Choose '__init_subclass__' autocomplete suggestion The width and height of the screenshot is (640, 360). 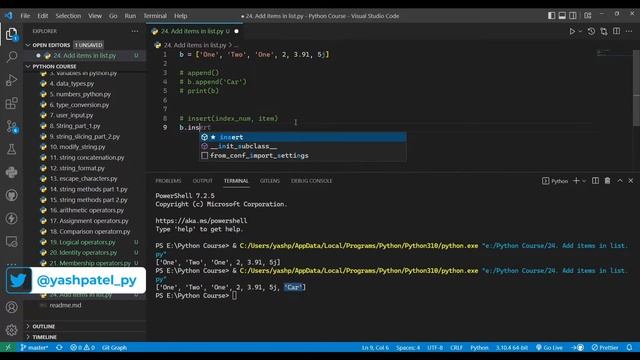click(x=302, y=146)
